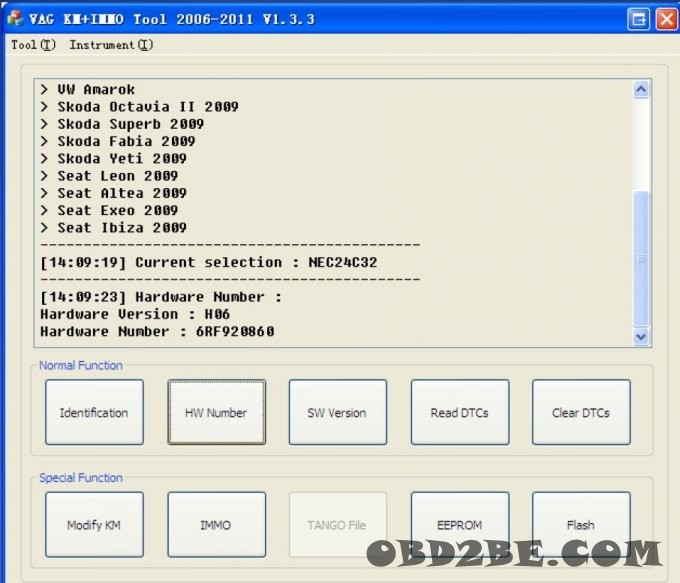Select 'Skoda Yeti 2009' line

point(114,159)
